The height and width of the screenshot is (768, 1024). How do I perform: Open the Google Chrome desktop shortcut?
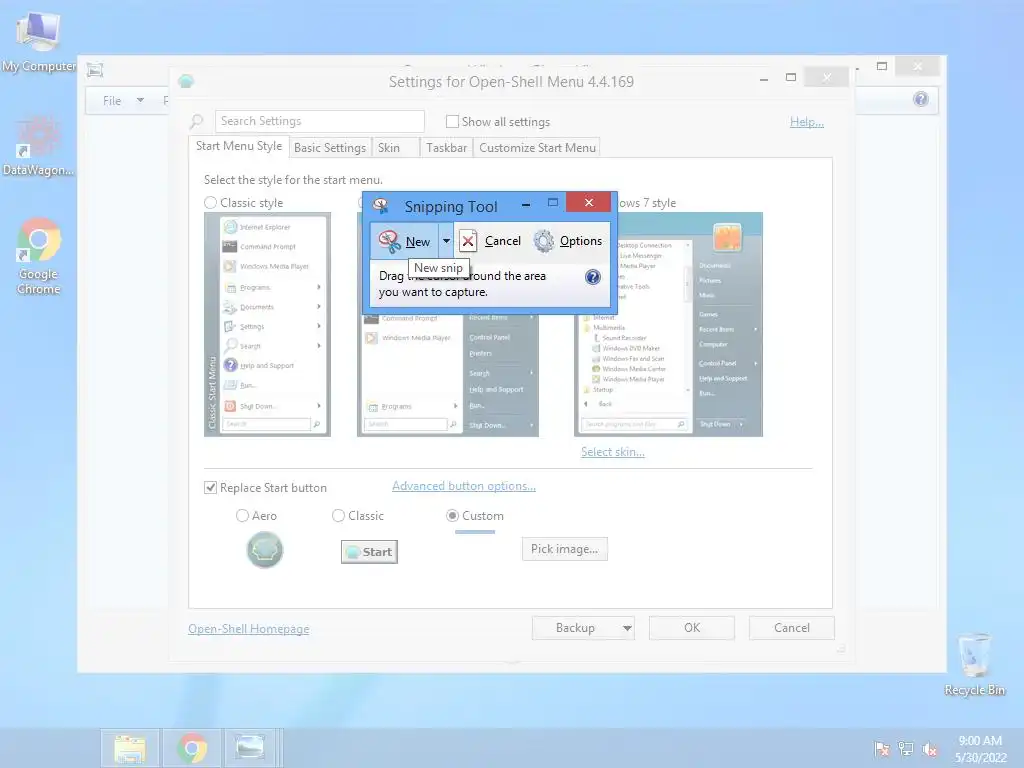(x=39, y=256)
